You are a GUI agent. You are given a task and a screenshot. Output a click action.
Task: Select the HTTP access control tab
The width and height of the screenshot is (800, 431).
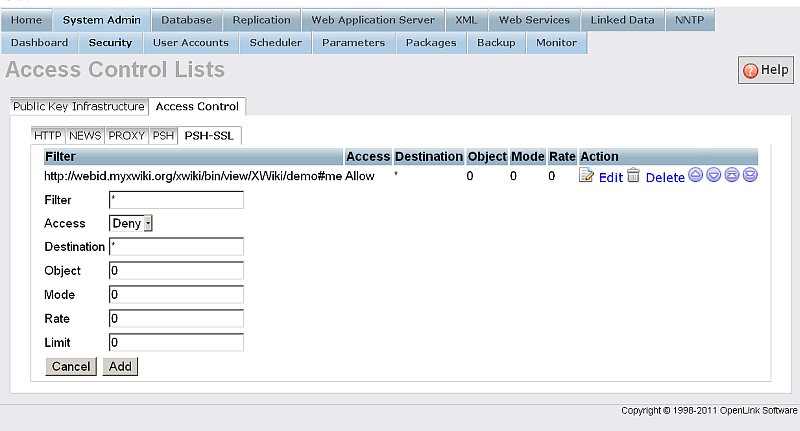tap(47, 135)
